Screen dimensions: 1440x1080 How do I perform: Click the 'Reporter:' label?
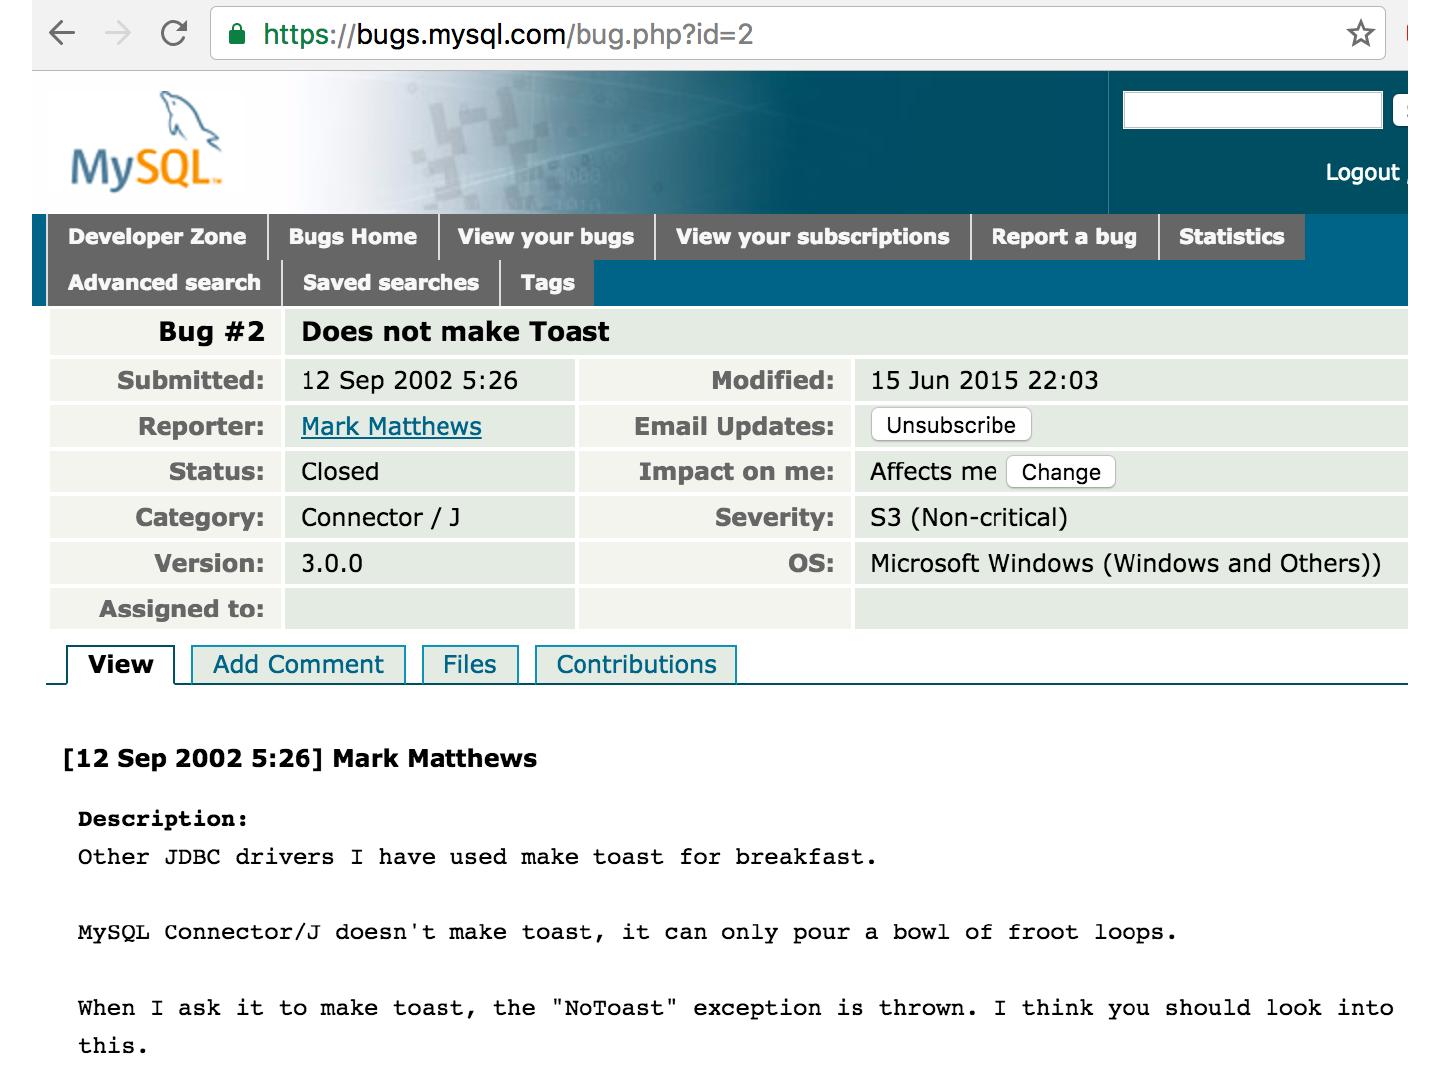pyautogui.click(x=201, y=427)
